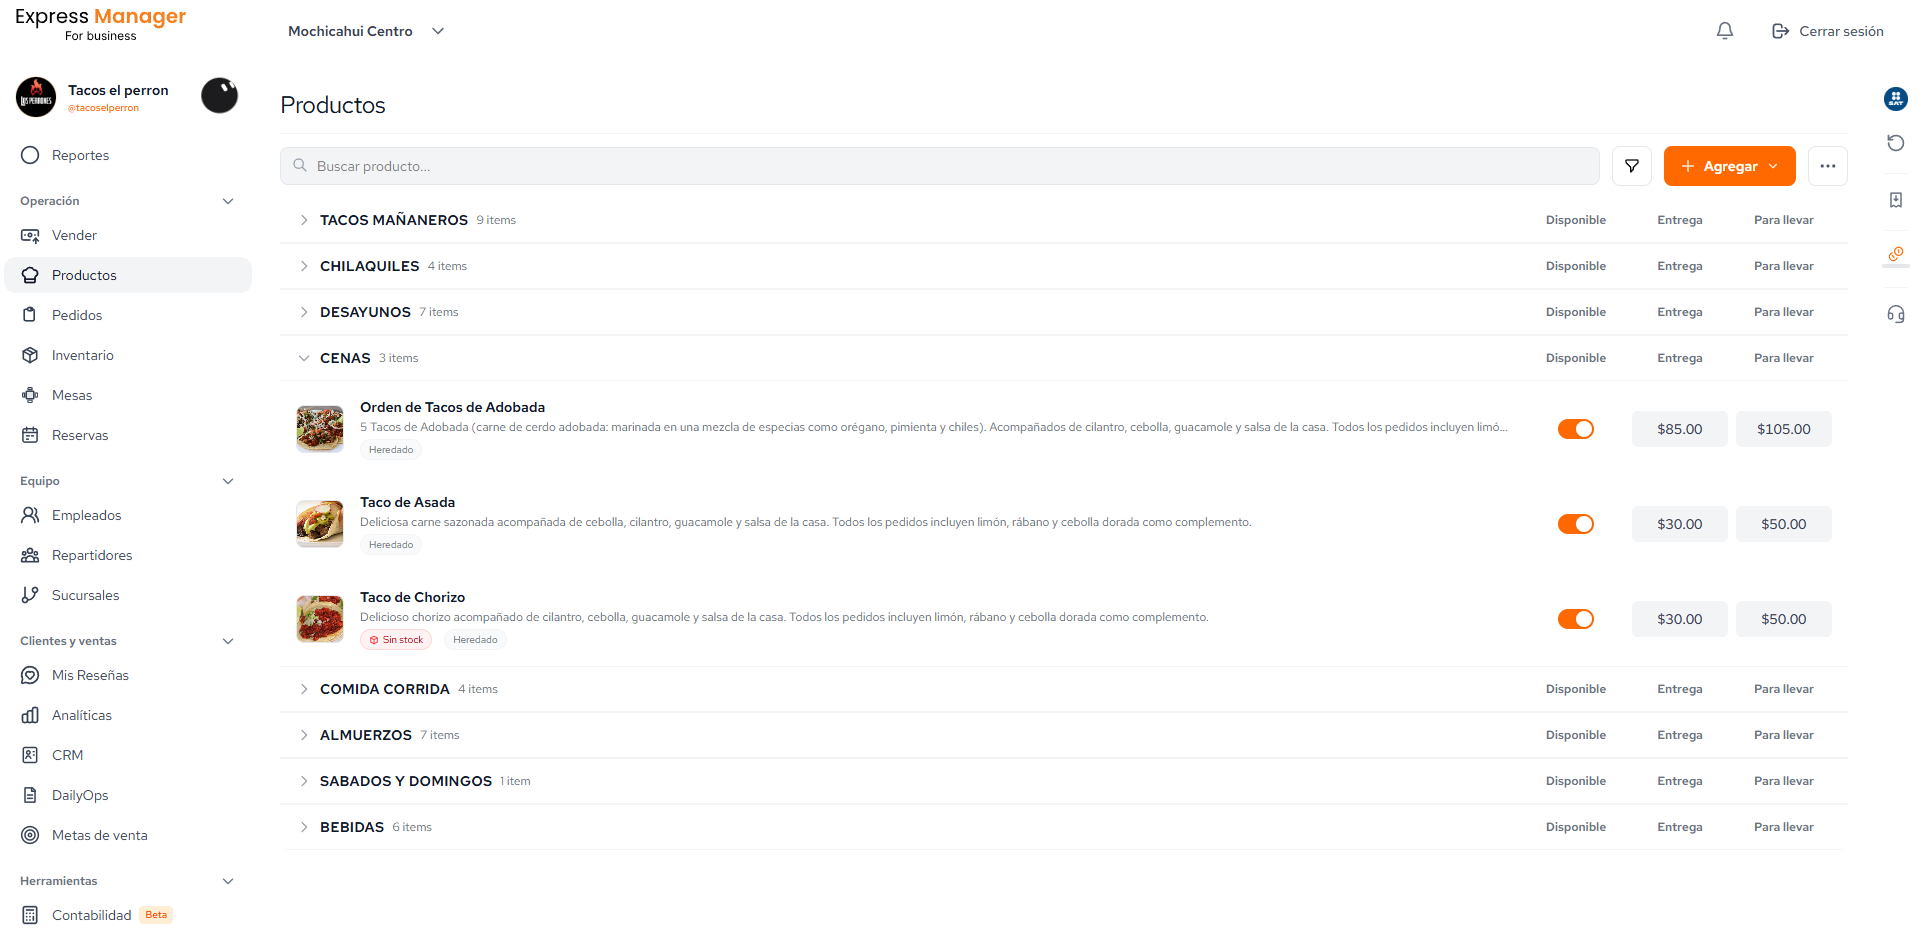Toggle availability of Taco de Asada

[x=1575, y=524]
